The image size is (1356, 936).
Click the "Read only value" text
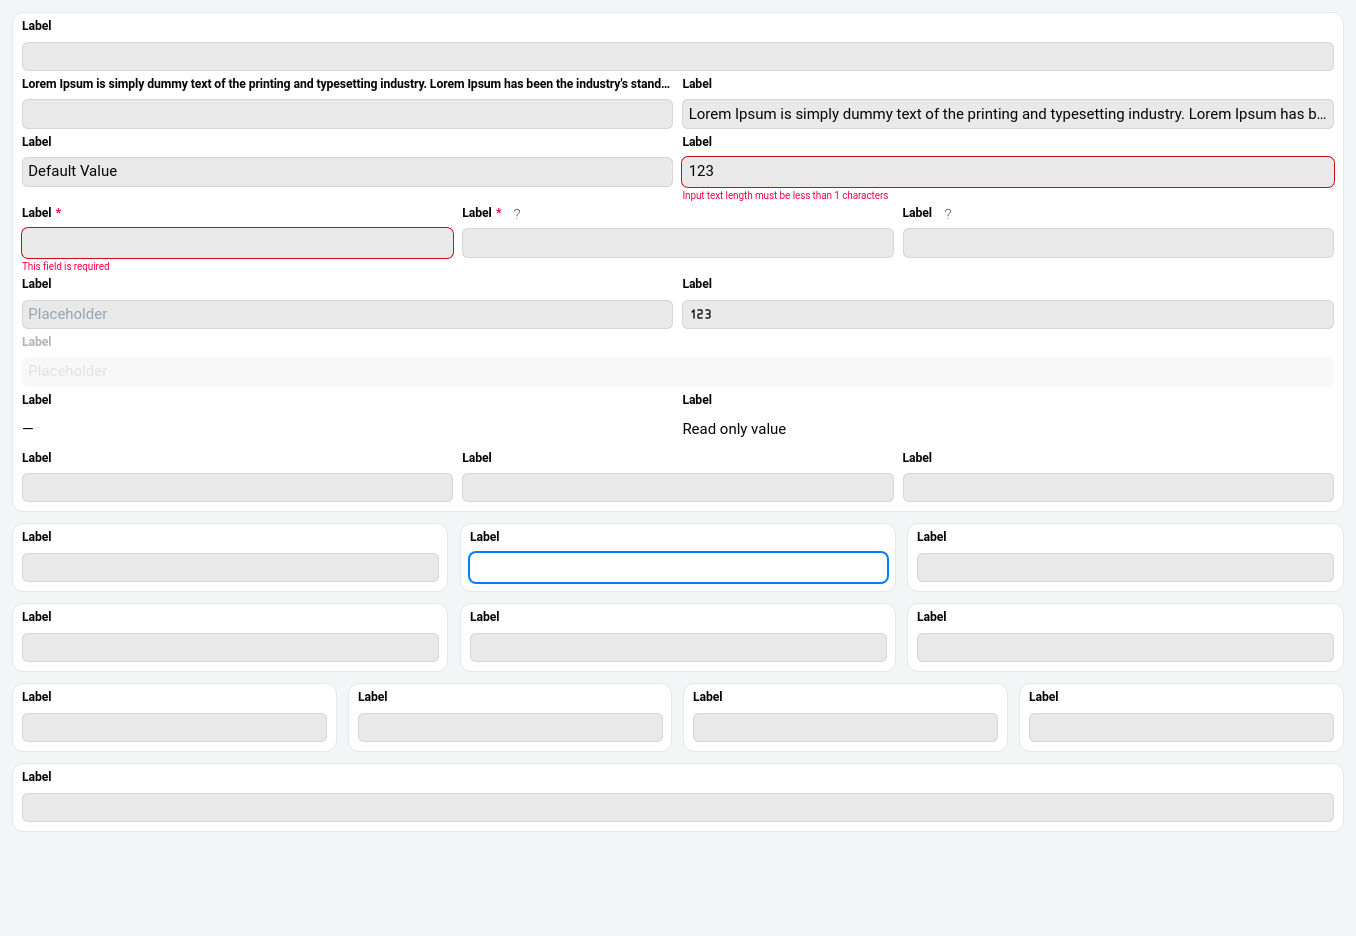pos(734,429)
